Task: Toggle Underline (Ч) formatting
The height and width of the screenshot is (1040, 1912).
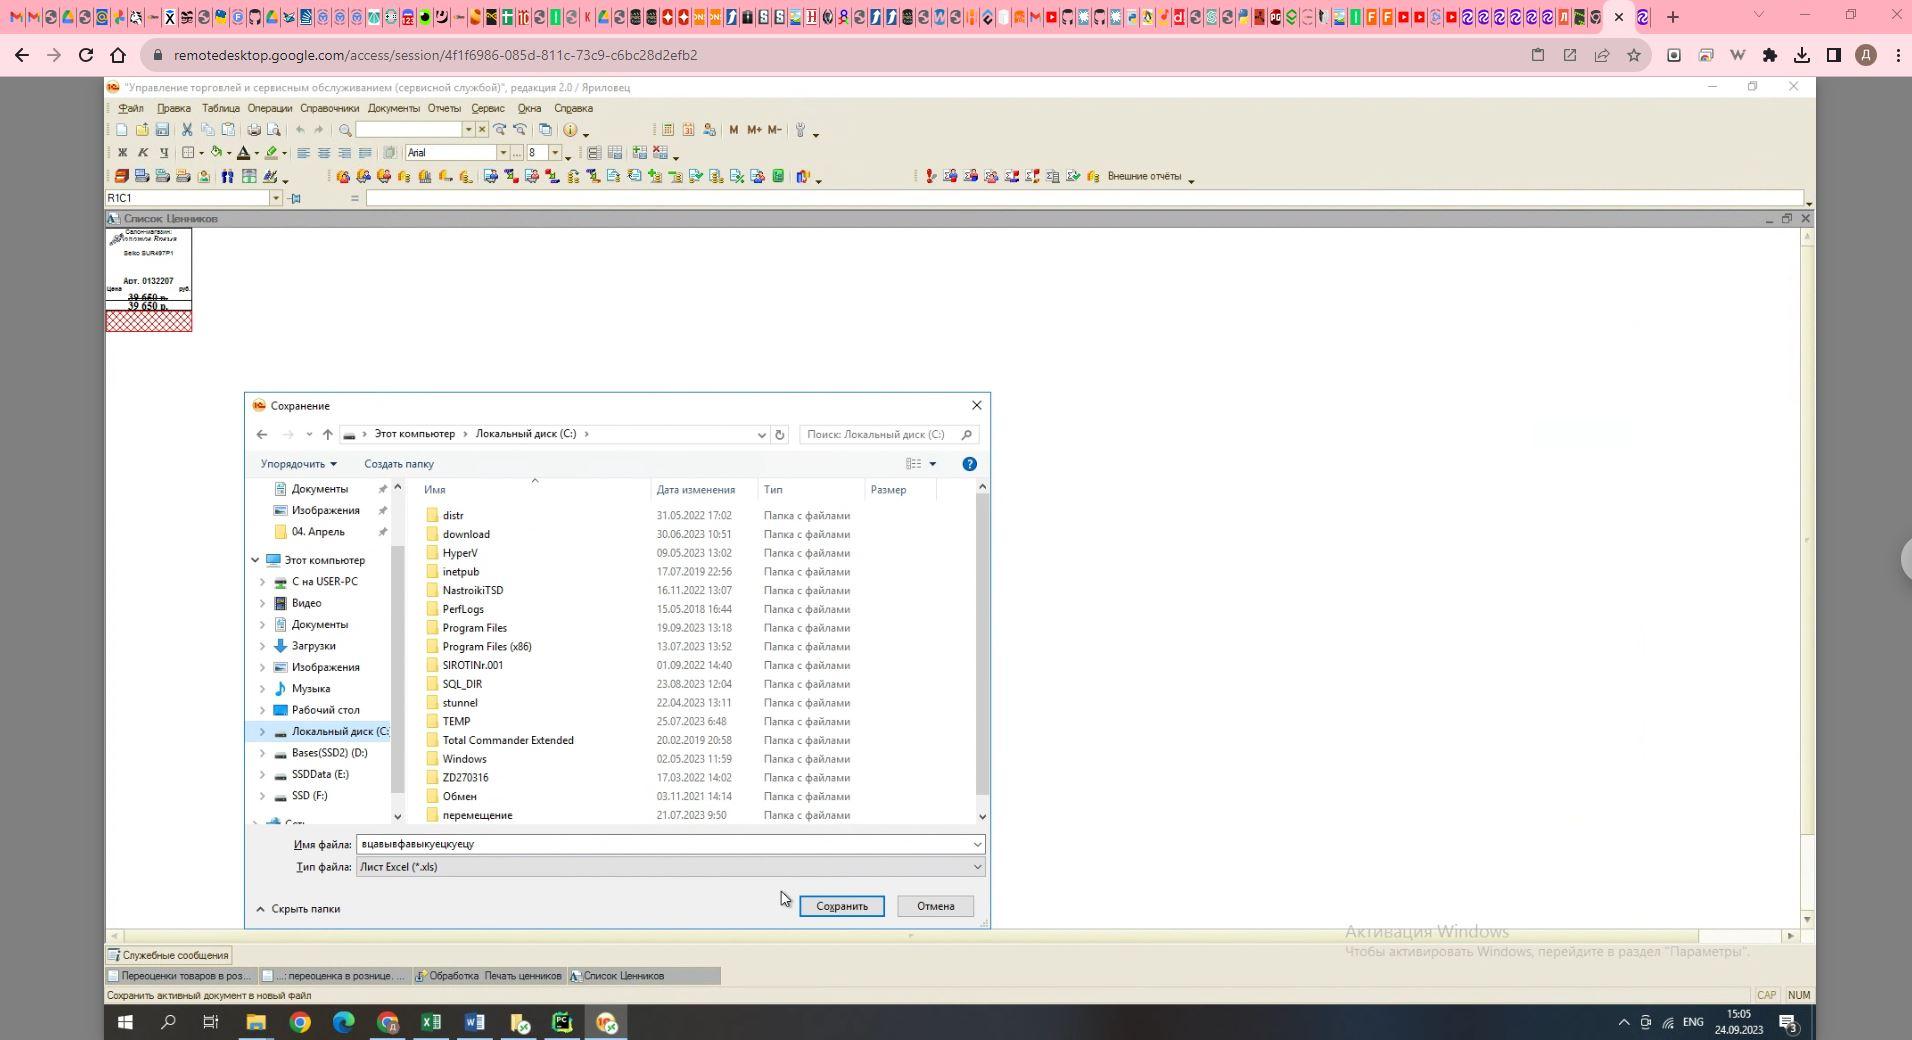Action: point(163,153)
